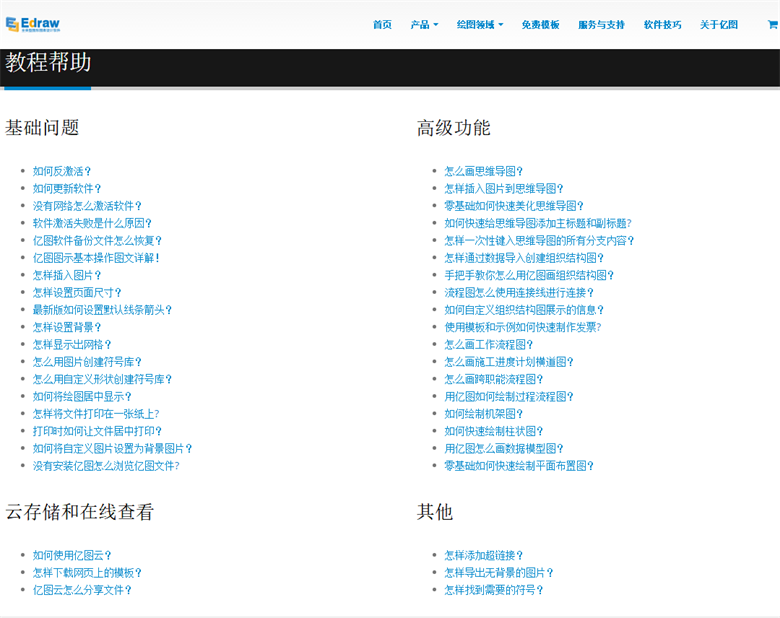Open the link 怎样通过数据导入创建组织结构图？
The width and height of the screenshot is (780, 618).
tap(524, 258)
